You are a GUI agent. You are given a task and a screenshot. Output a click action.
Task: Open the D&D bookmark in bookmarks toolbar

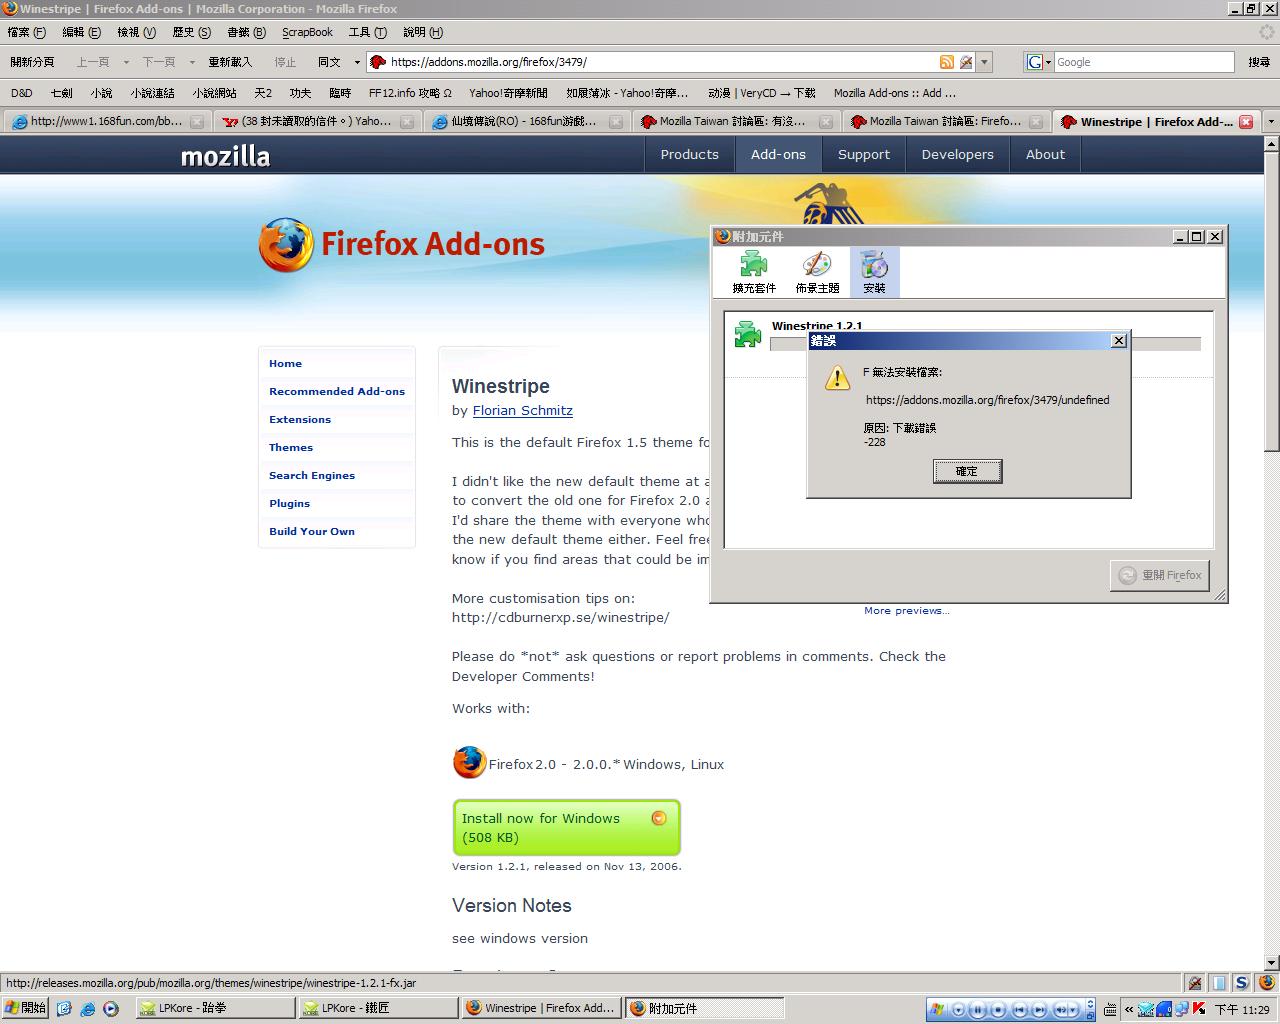[x=22, y=93]
